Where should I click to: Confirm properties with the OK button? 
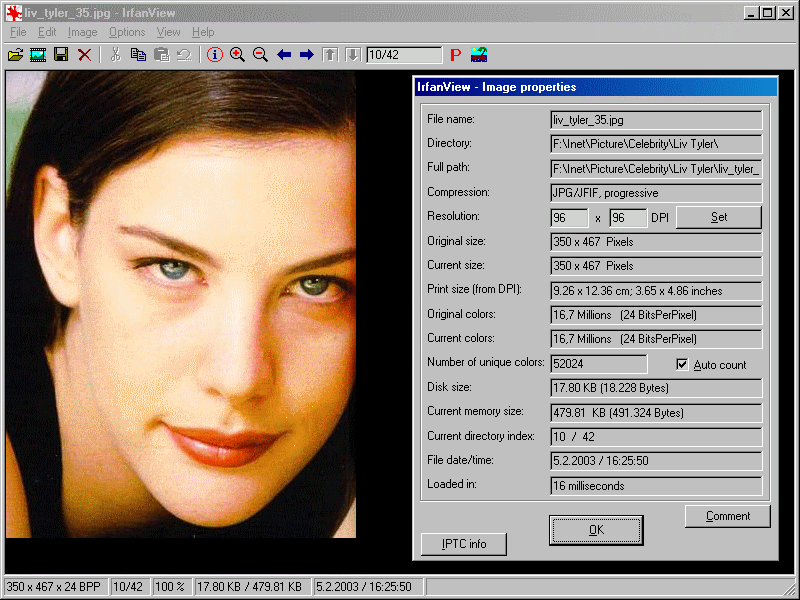[x=596, y=530]
